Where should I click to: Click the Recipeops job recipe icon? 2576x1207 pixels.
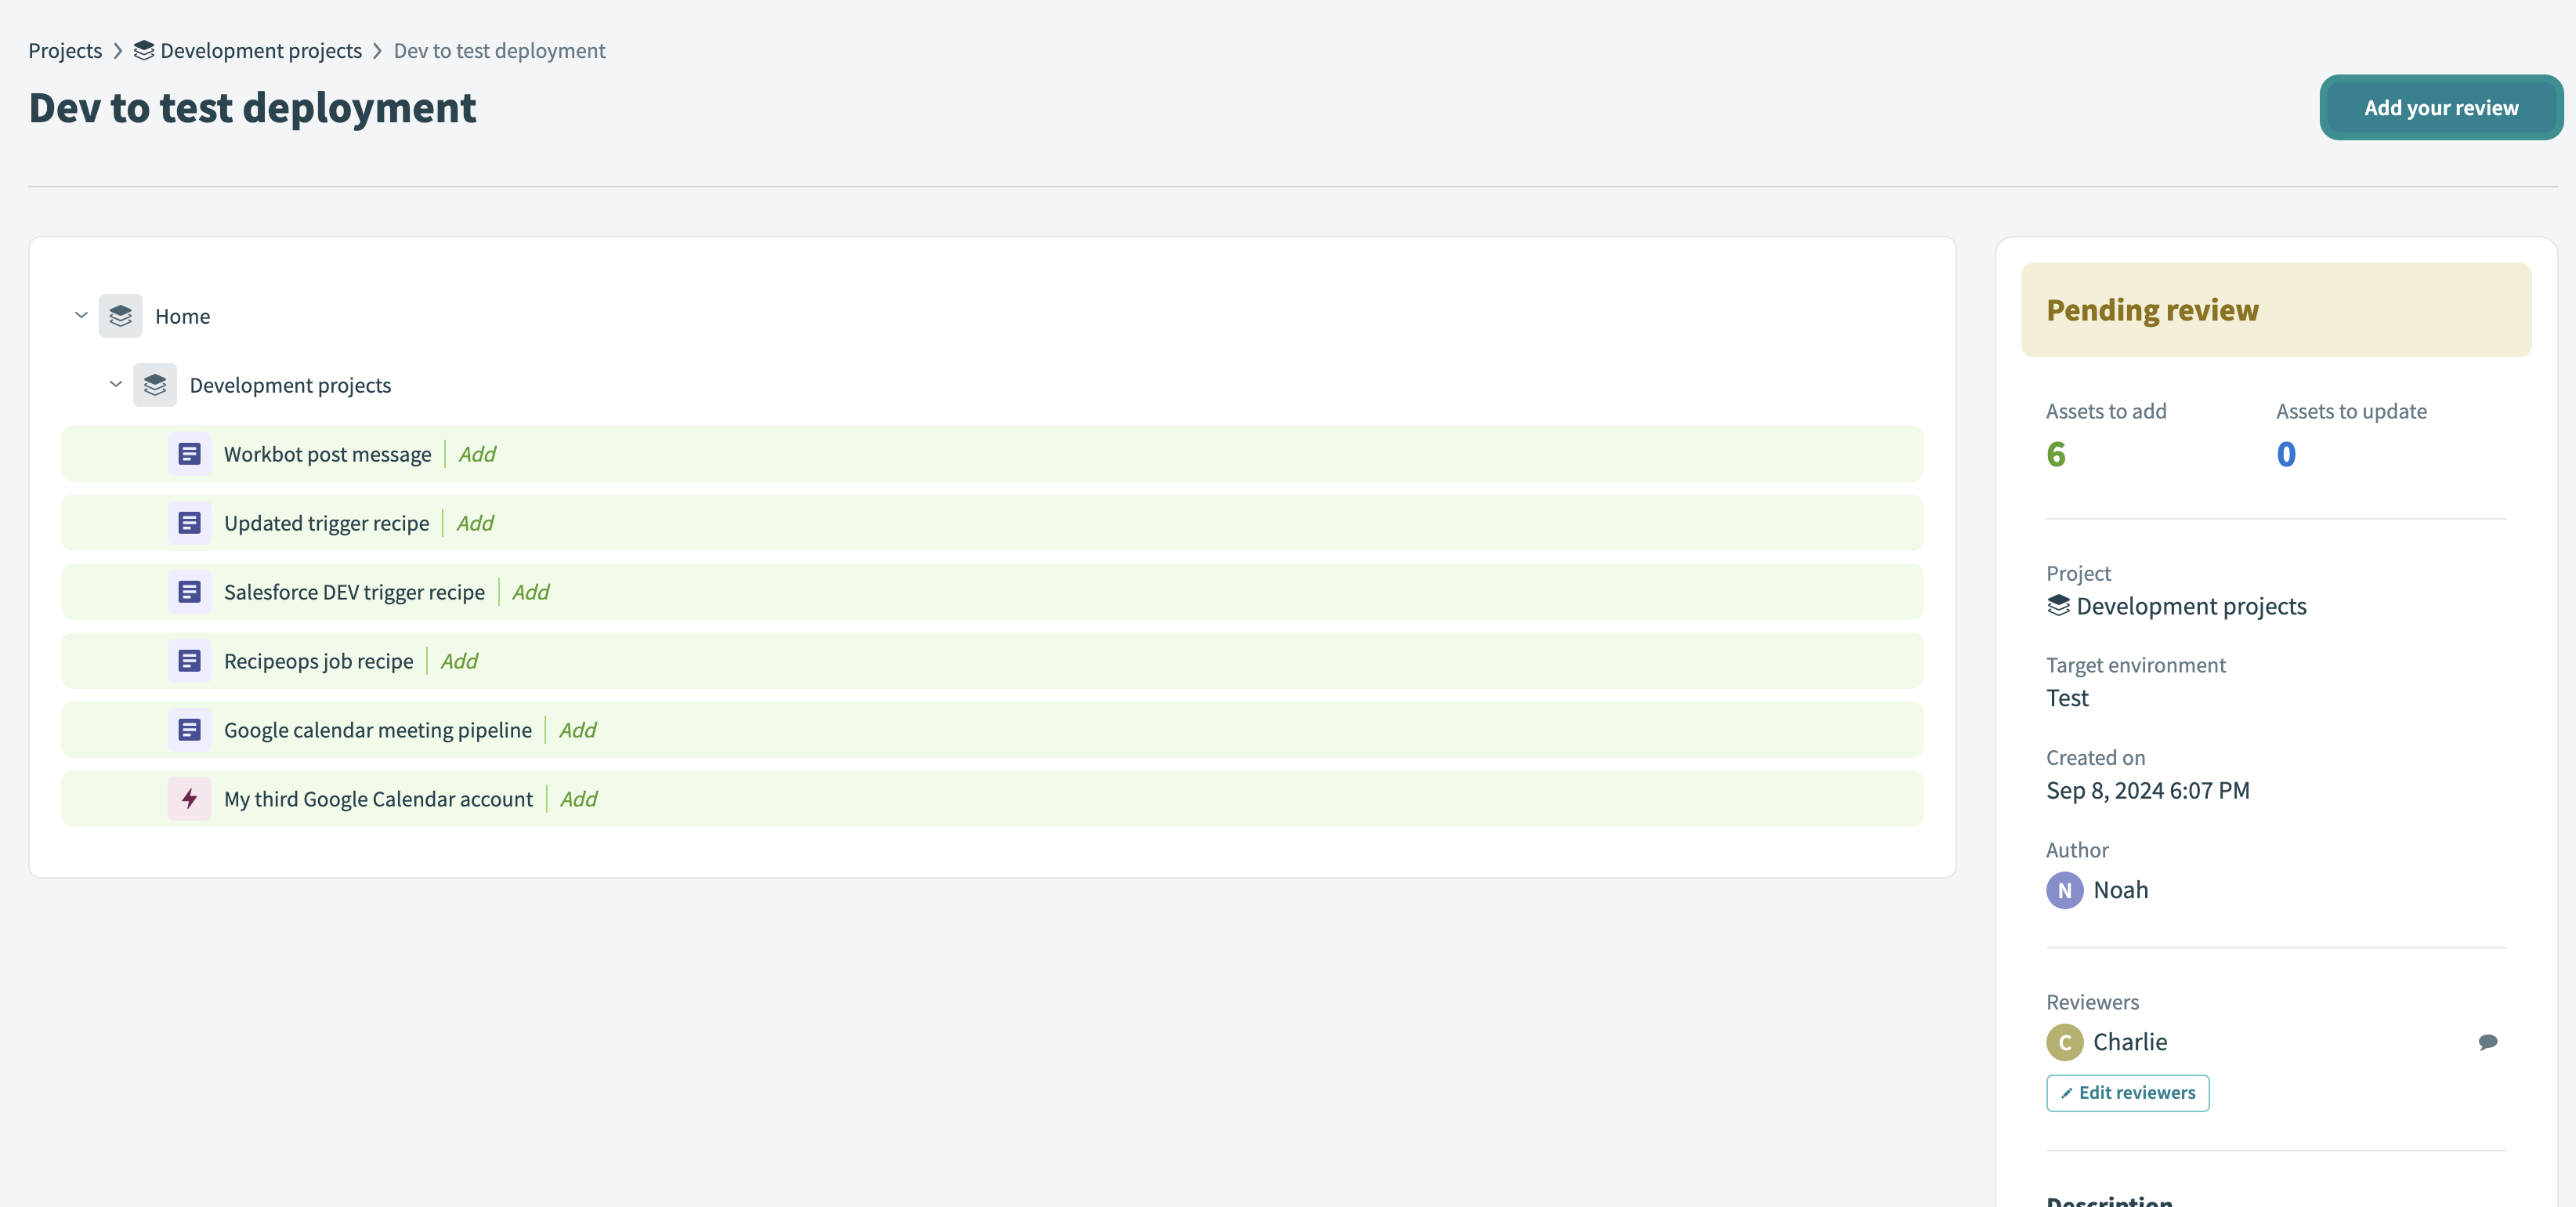(x=189, y=661)
